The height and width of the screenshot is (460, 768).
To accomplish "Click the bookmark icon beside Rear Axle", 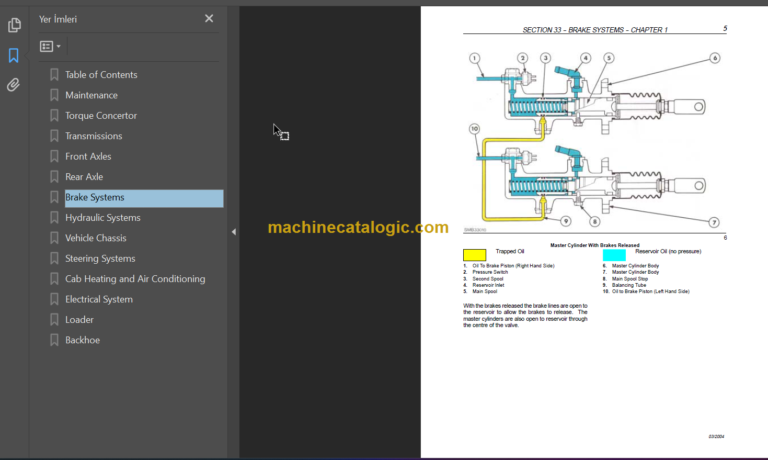I will [54, 177].
